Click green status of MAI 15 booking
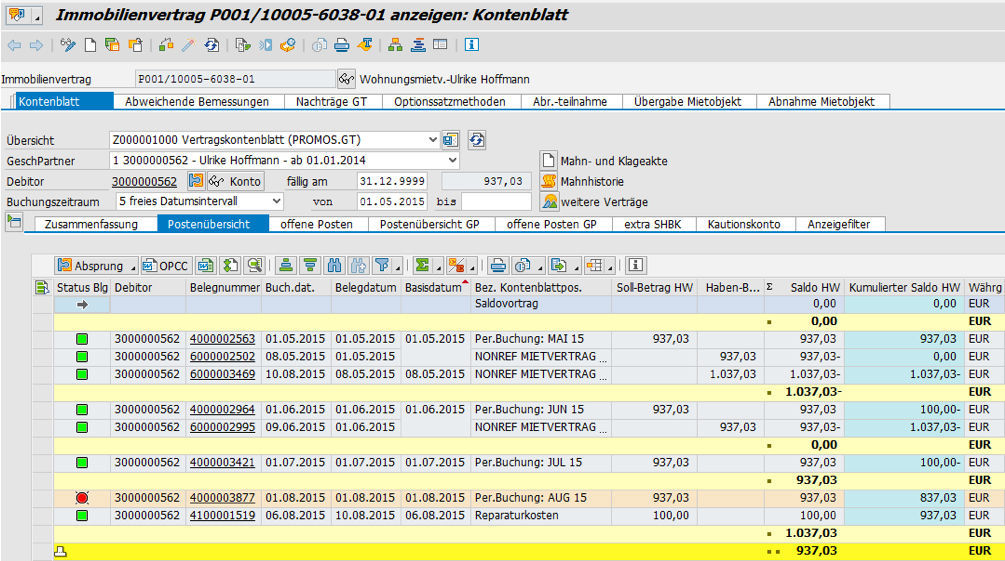The image size is (1005, 561). [x=81, y=339]
